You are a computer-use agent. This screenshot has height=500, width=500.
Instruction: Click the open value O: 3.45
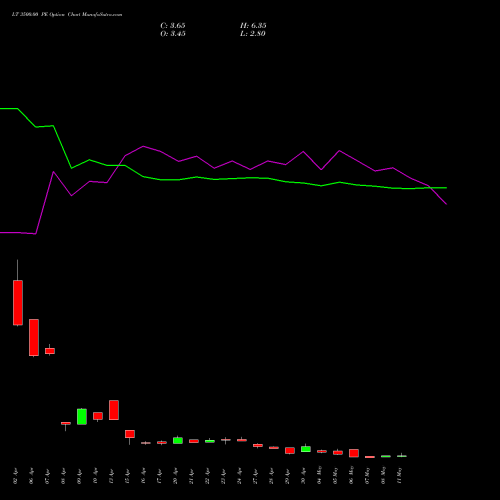pyautogui.click(x=173, y=34)
